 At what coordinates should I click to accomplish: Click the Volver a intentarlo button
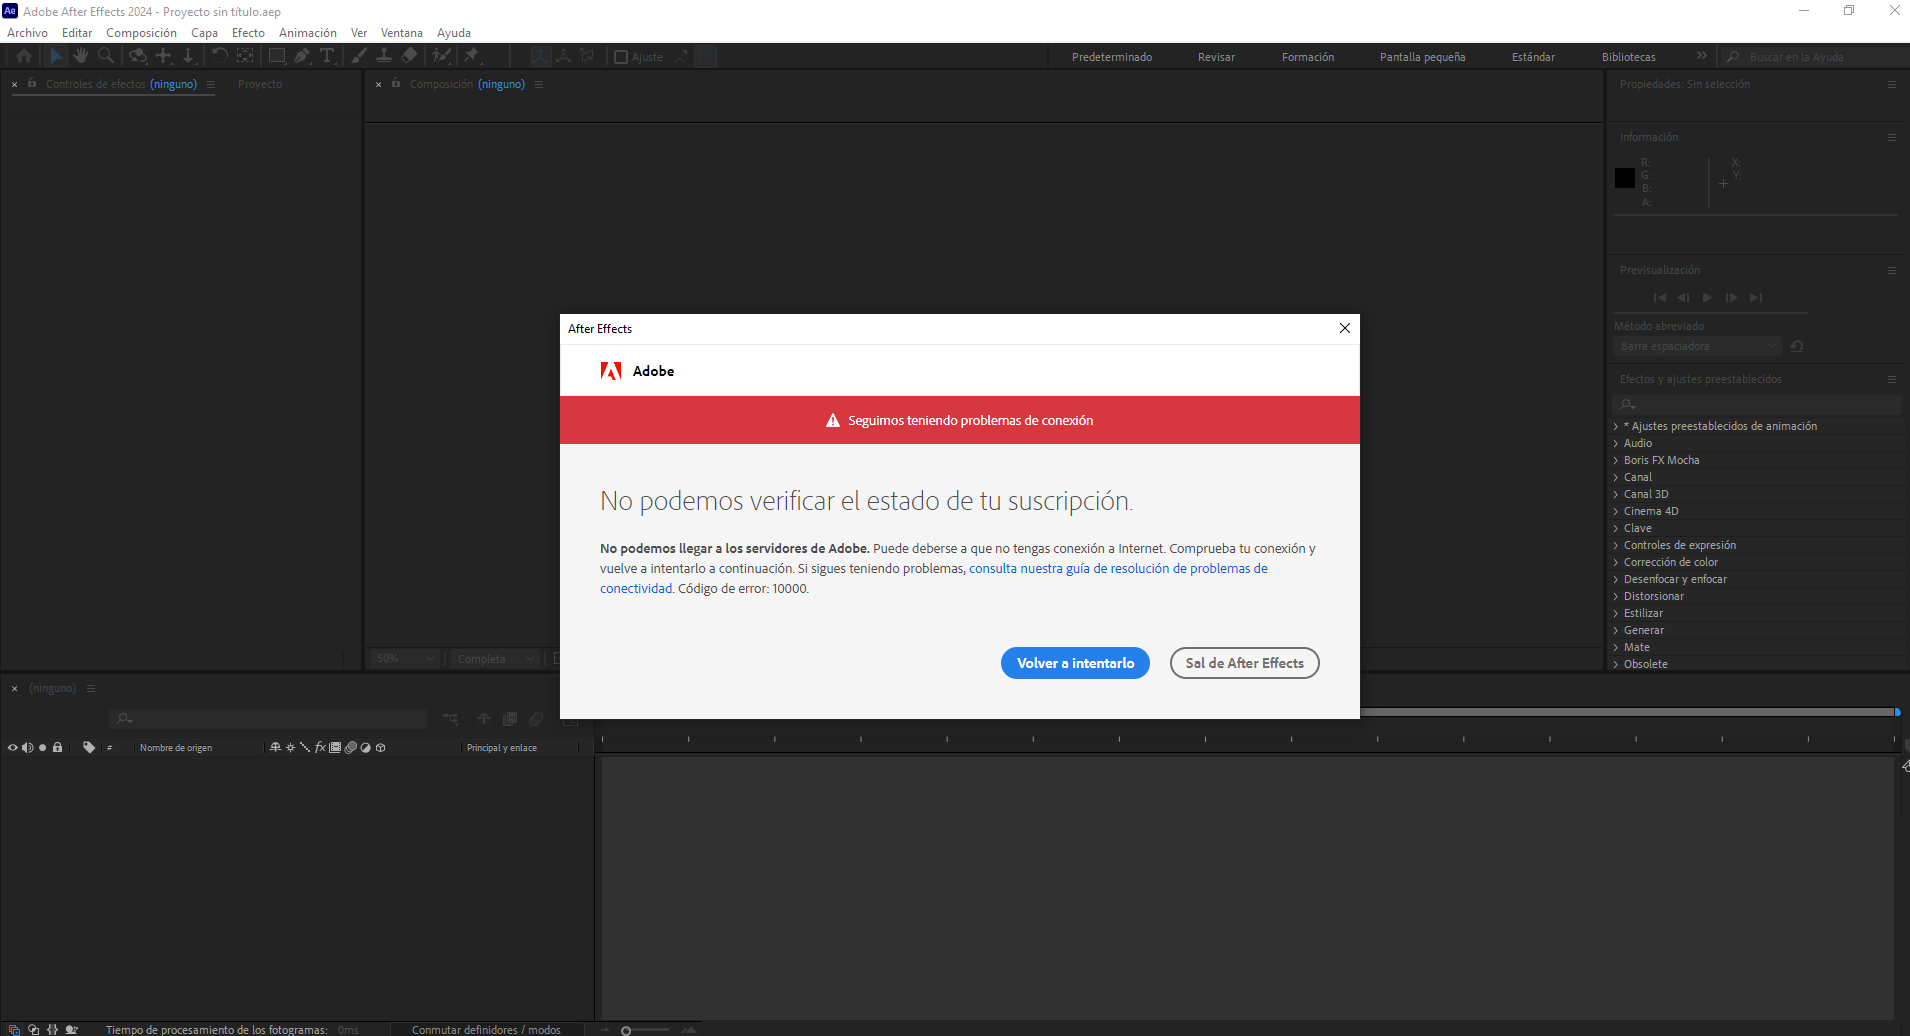[x=1075, y=662]
